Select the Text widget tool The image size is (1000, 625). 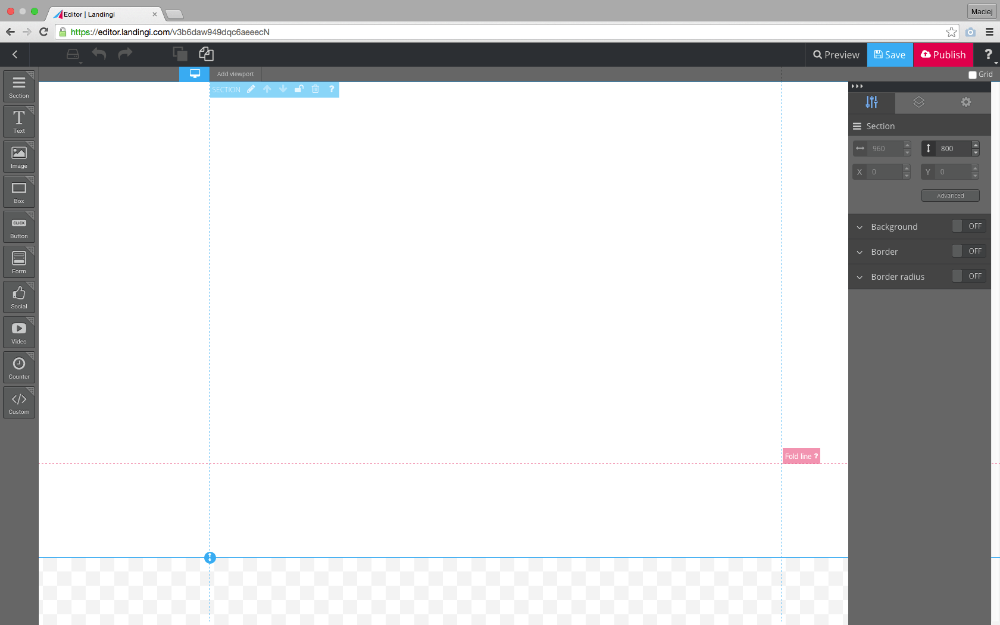tap(19, 122)
